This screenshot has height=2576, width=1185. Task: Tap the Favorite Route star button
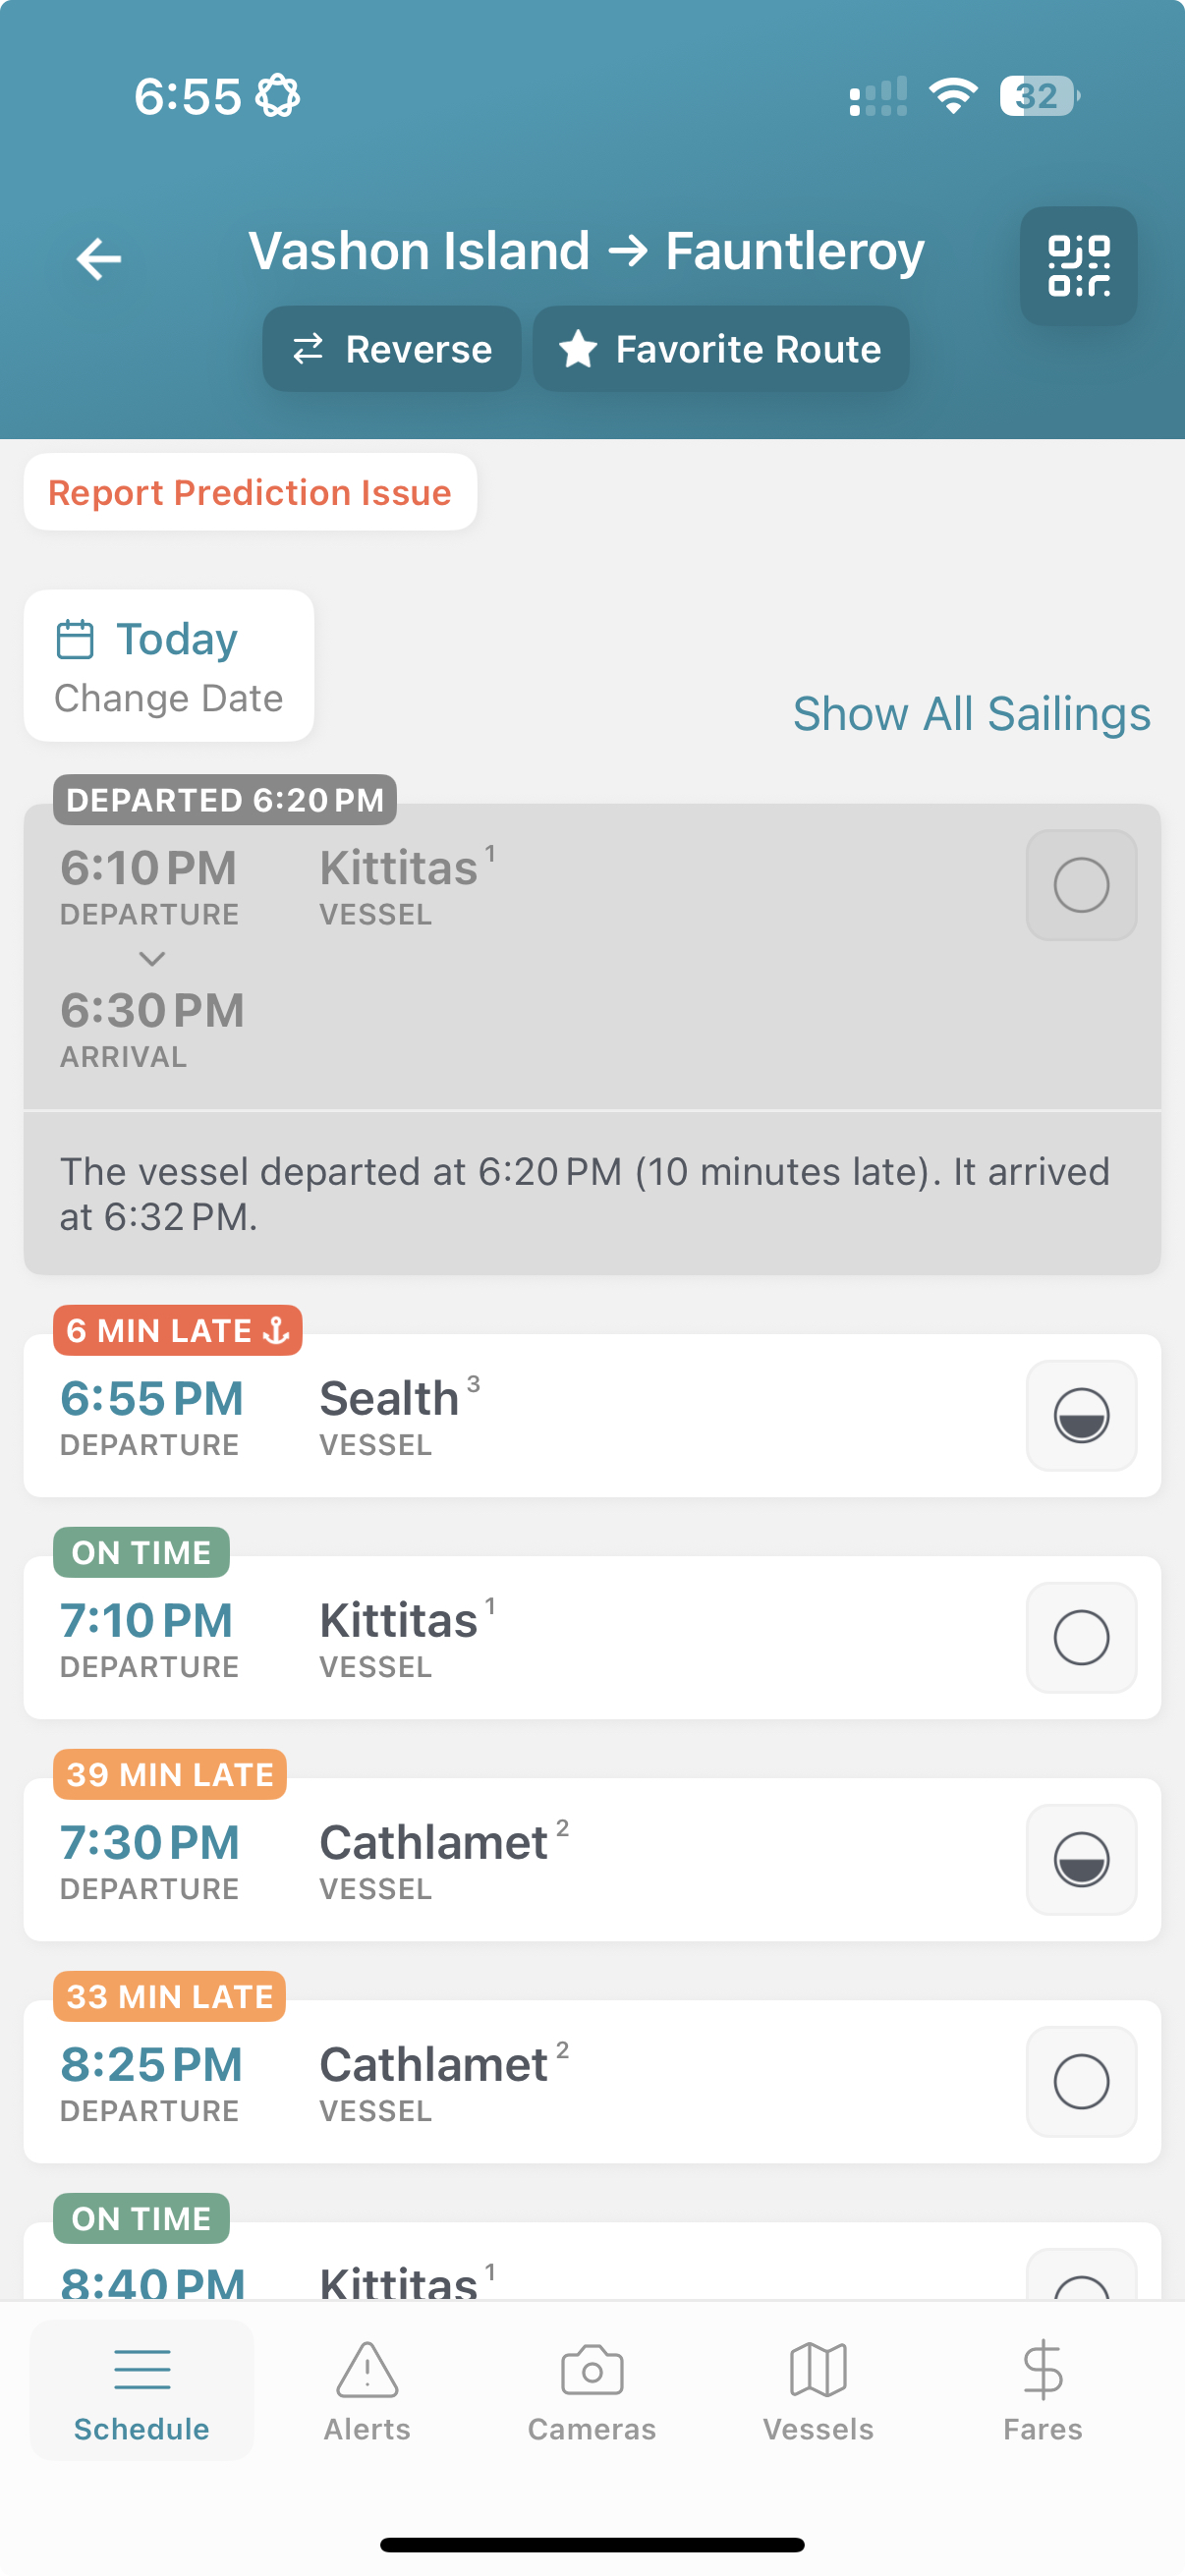(x=720, y=349)
